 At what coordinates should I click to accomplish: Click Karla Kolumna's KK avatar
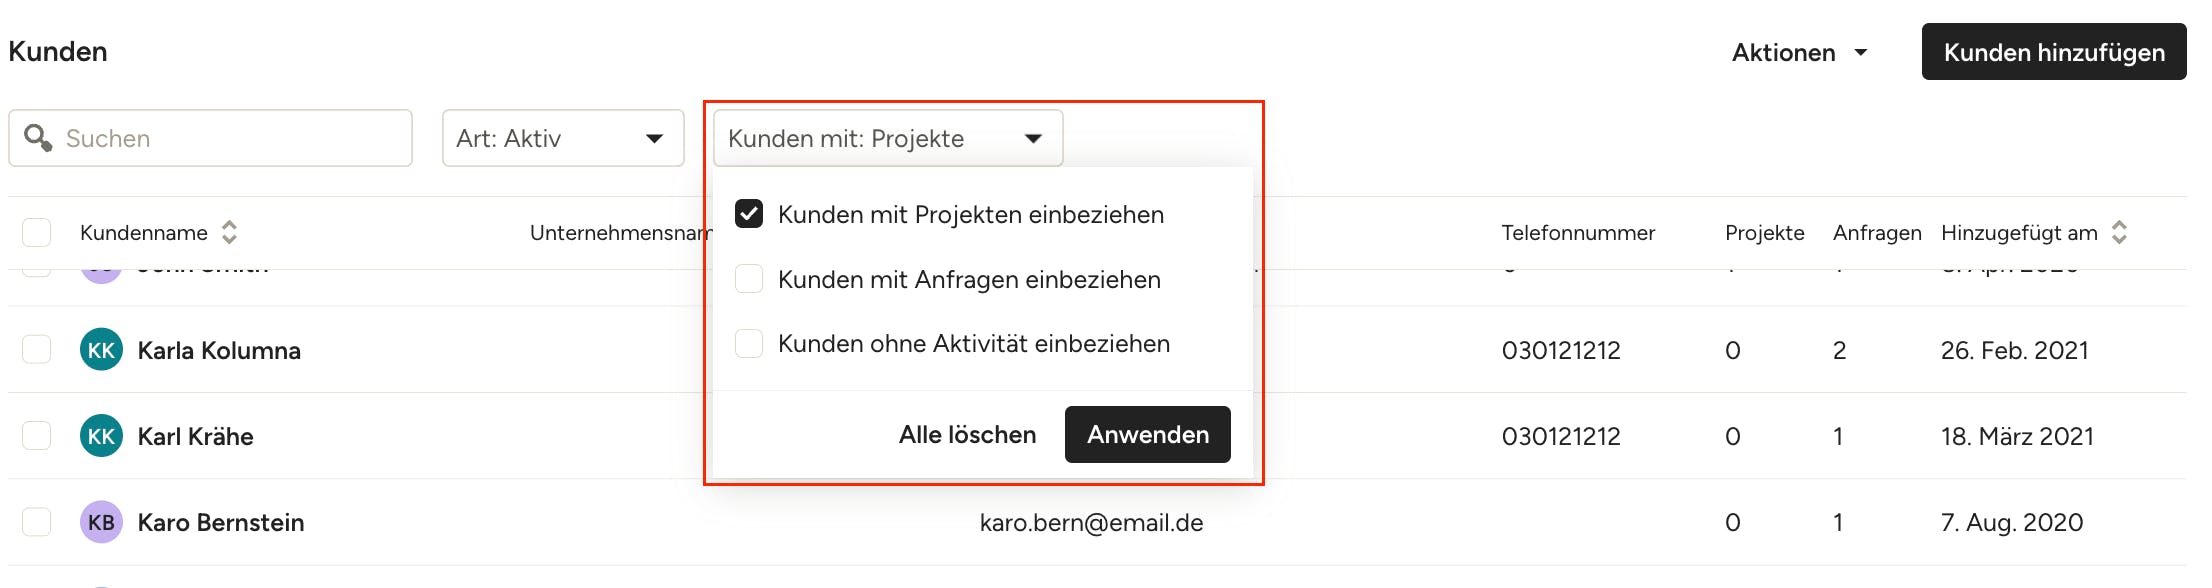tap(101, 350)
